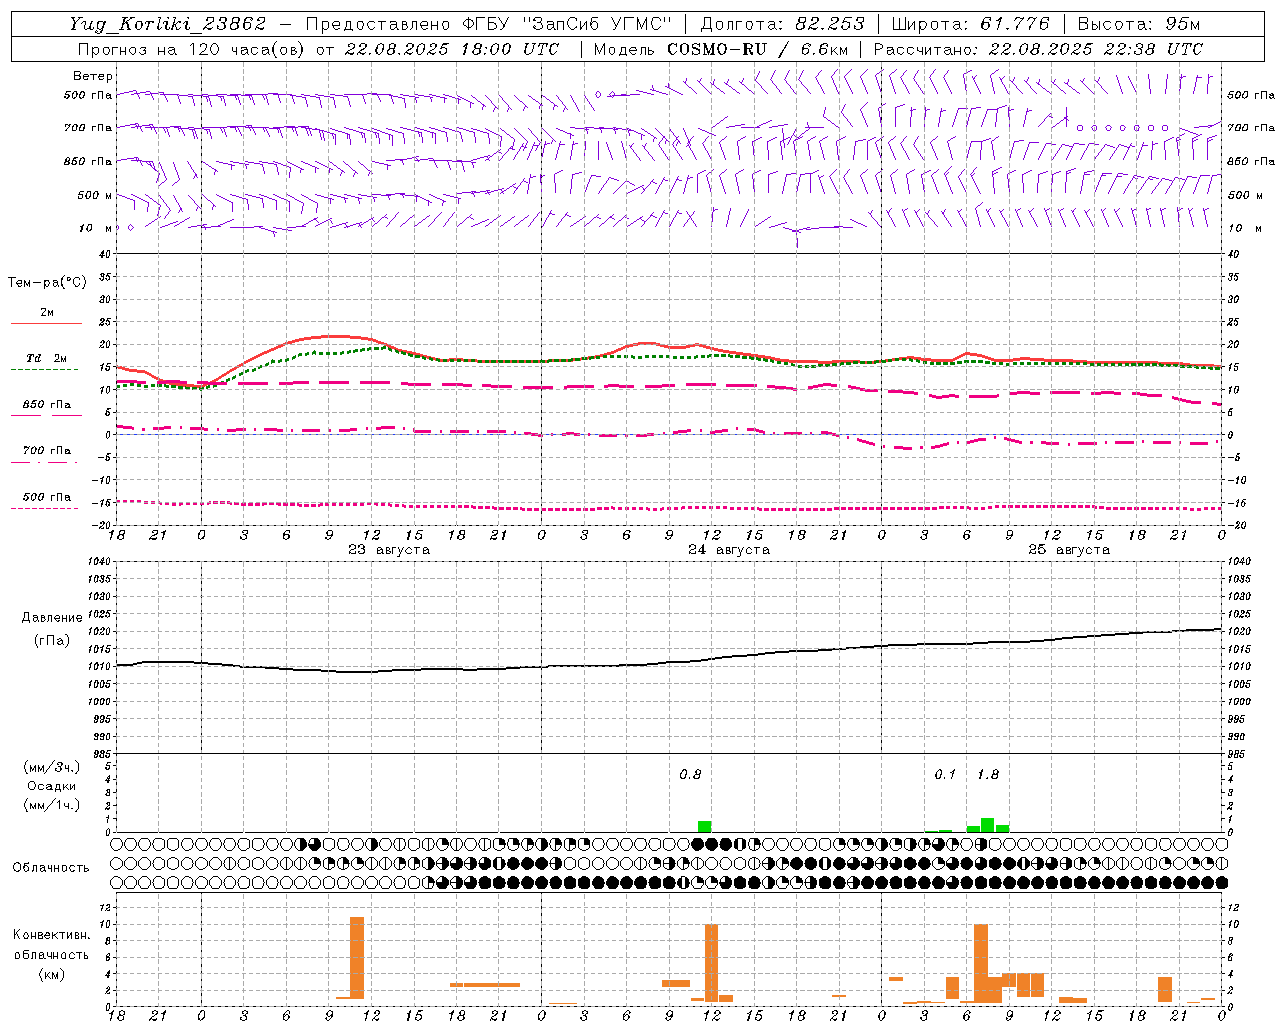Viewport: 1280px width, 1024px height.
Task: Click the tallest orange convective bar on 23 августа
Action: click(357, 958)
